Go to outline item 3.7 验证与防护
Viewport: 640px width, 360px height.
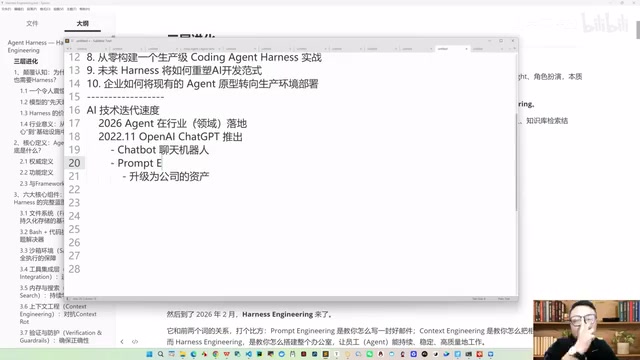coord(60,337)
